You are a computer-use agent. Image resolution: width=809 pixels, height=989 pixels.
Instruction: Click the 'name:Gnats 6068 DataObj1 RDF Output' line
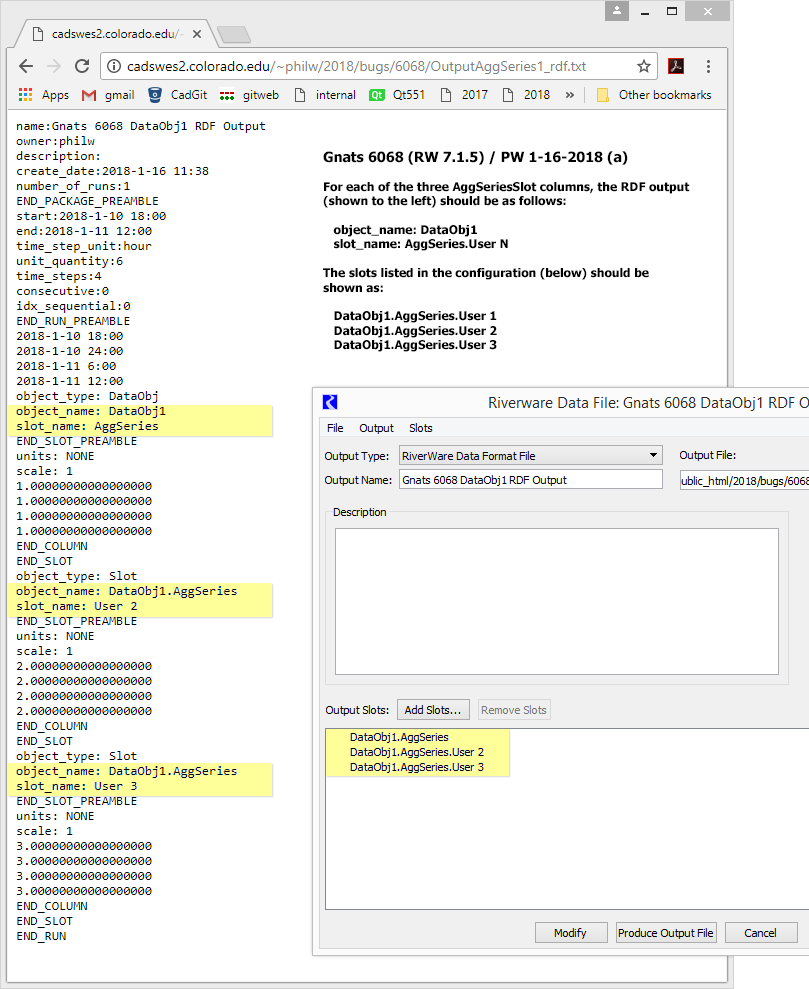141,126
